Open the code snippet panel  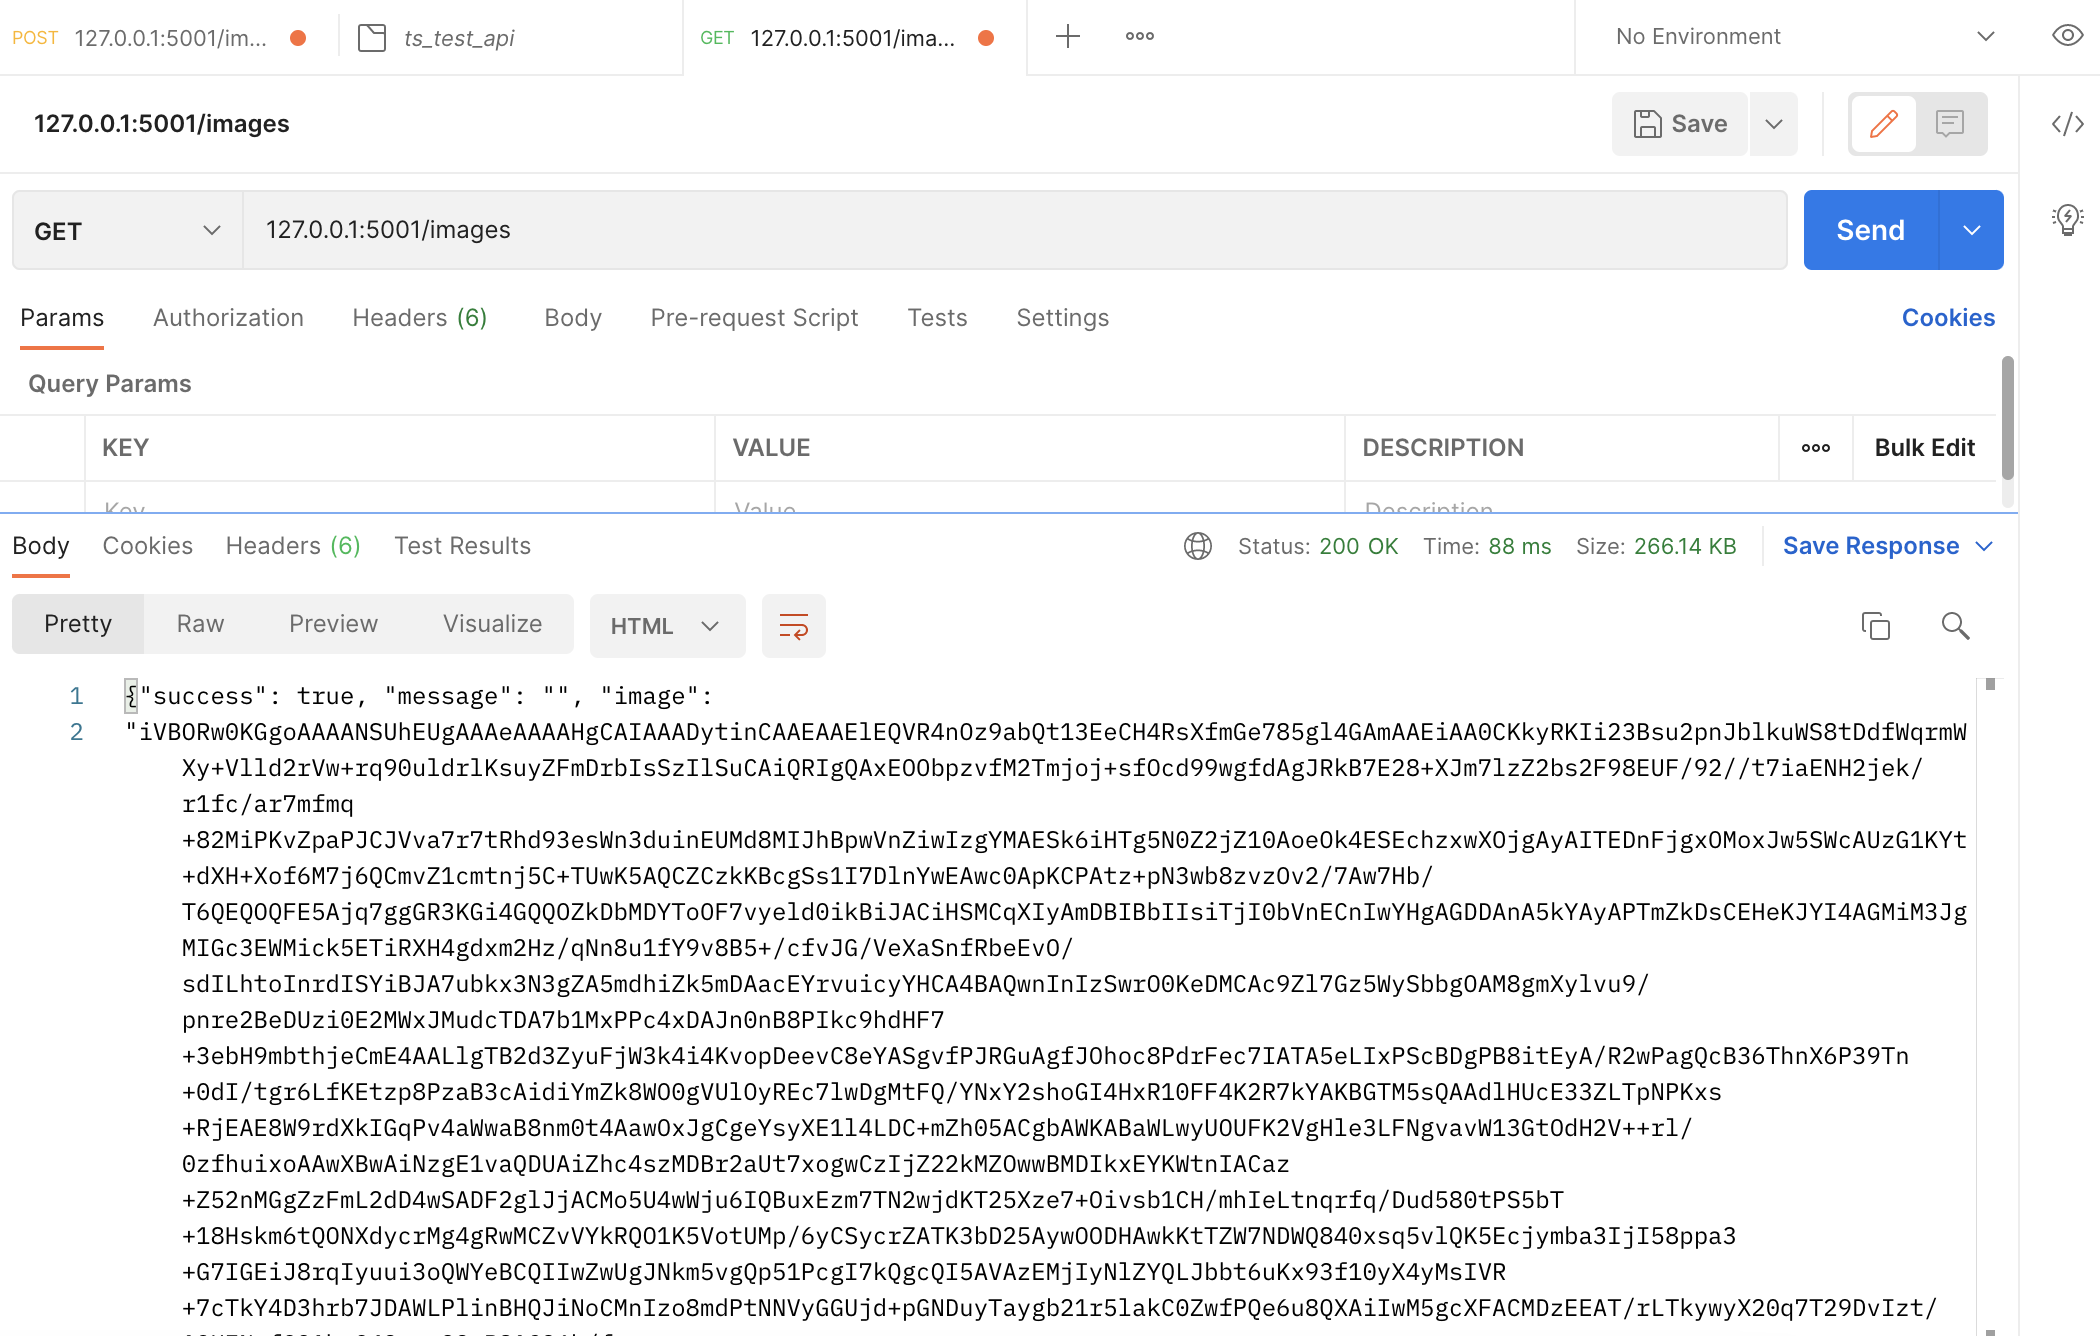tap(2066, 124)
